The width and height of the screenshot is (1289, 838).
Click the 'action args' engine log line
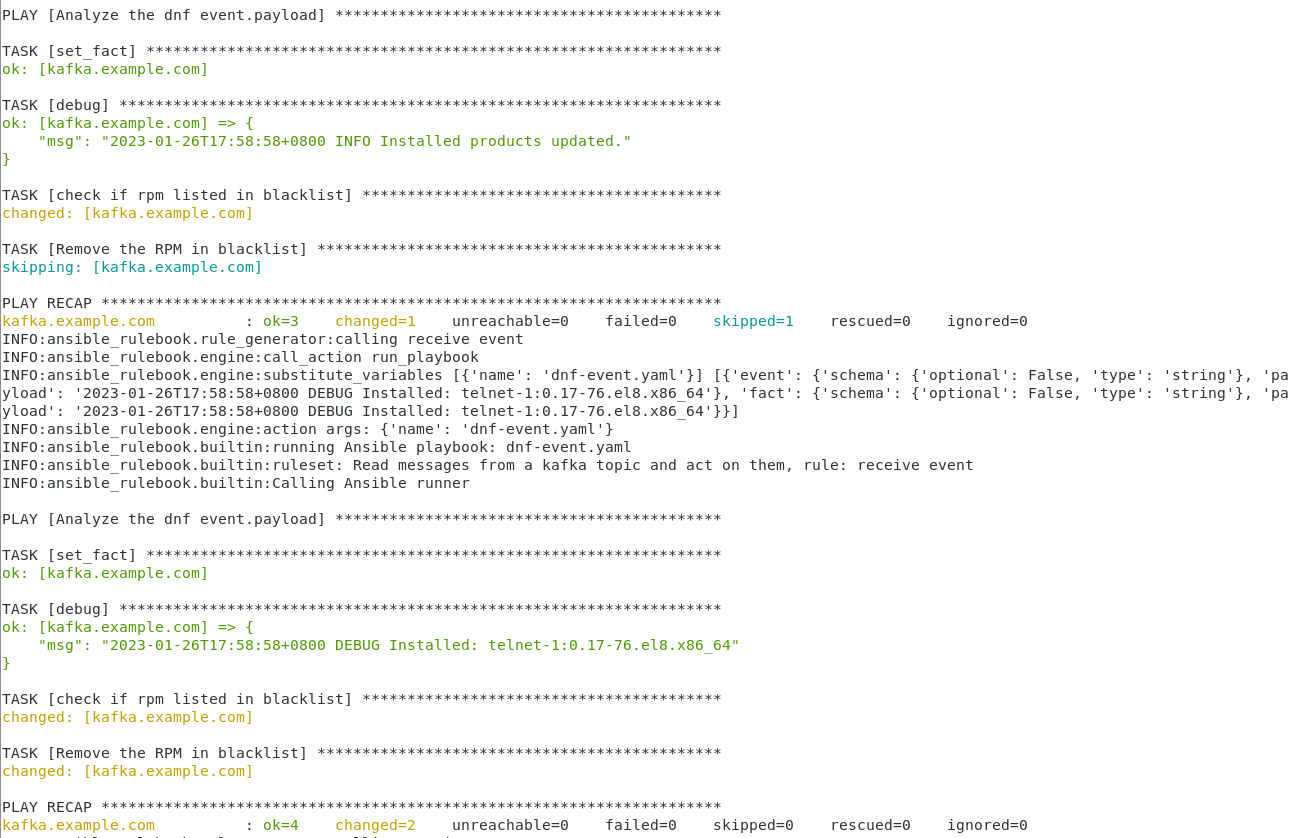[307, 429]
